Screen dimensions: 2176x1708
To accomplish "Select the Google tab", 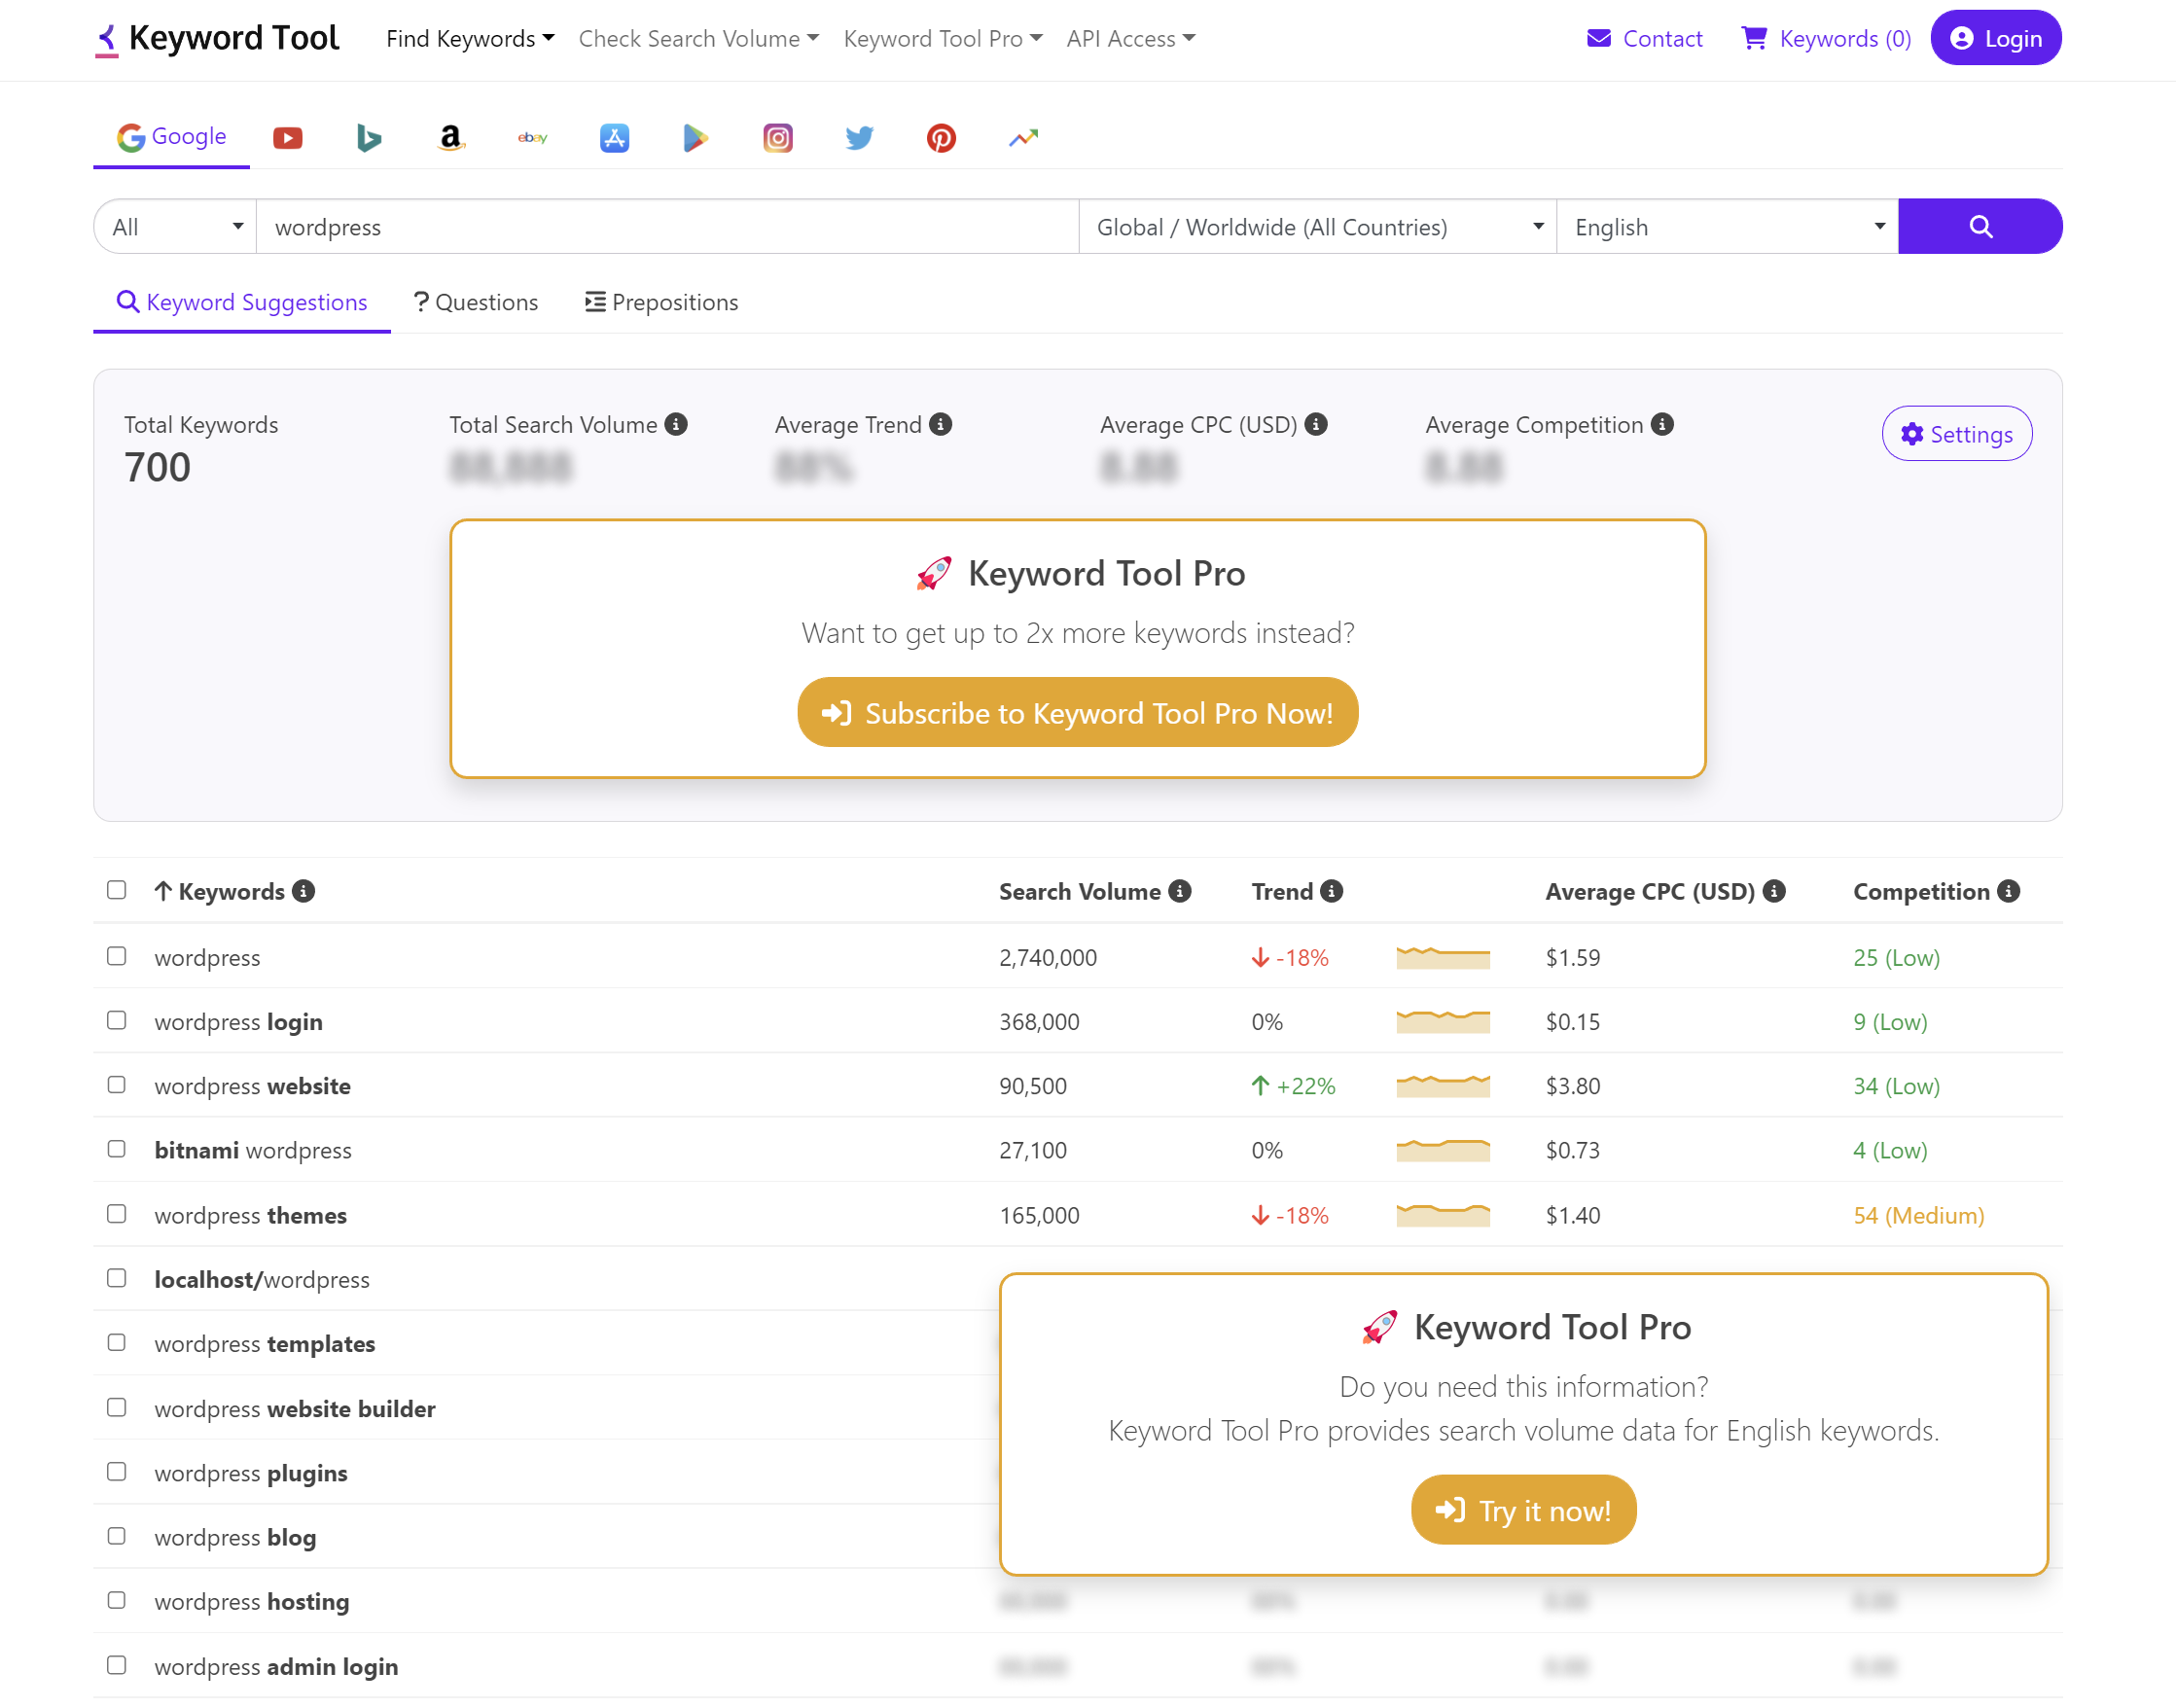I will click(x=172, y=136).
